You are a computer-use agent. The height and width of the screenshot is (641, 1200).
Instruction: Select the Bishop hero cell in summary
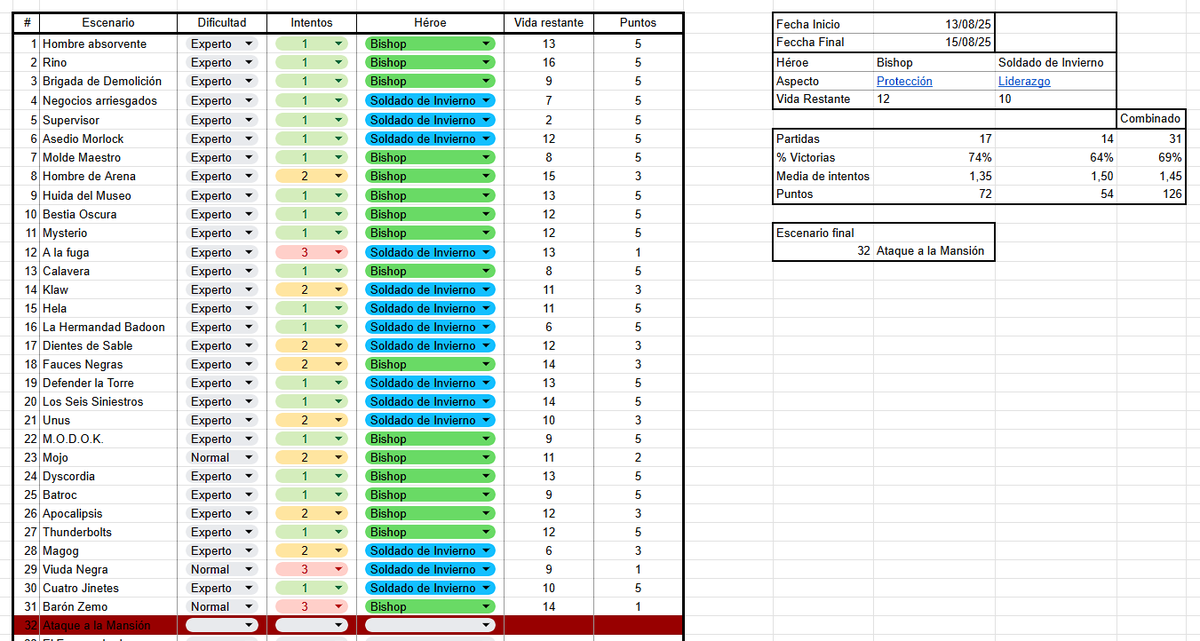tap(934, 62)
